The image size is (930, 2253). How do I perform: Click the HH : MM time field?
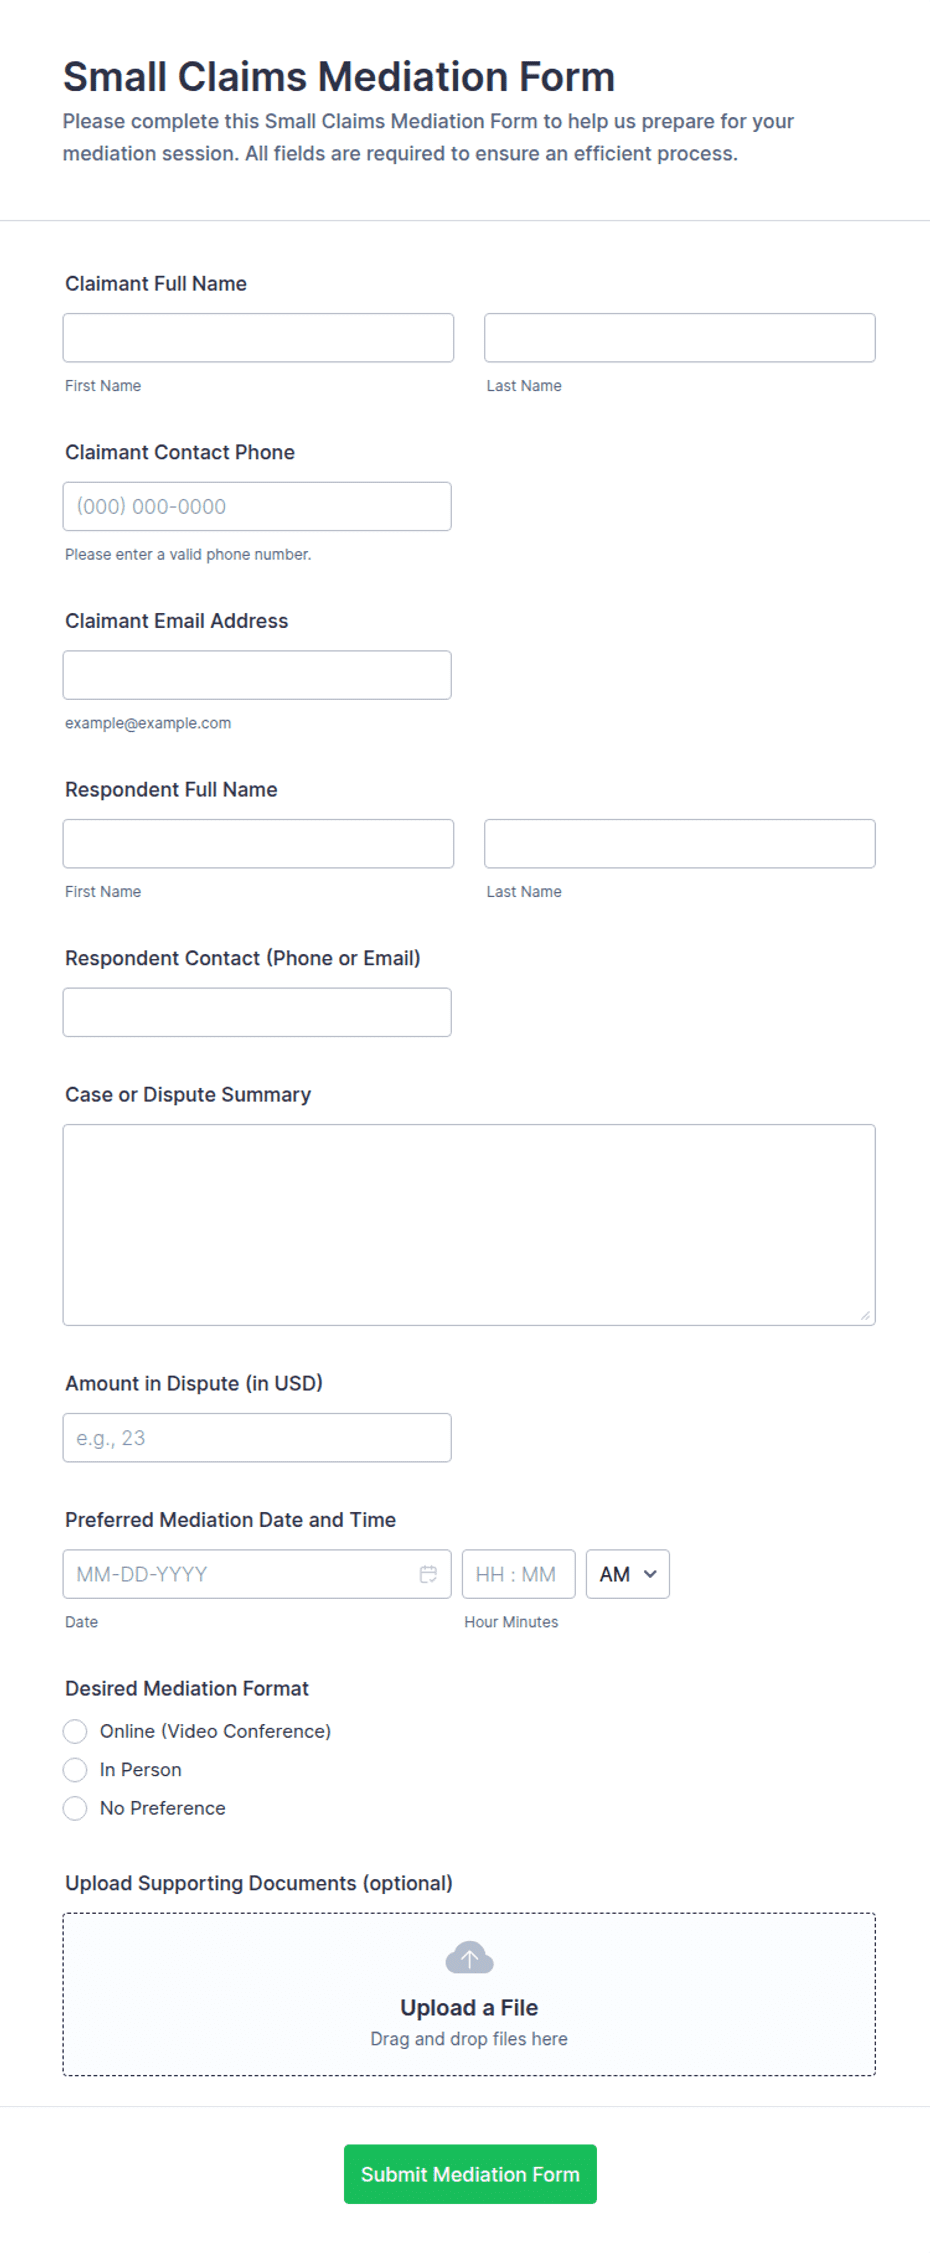519,1574
